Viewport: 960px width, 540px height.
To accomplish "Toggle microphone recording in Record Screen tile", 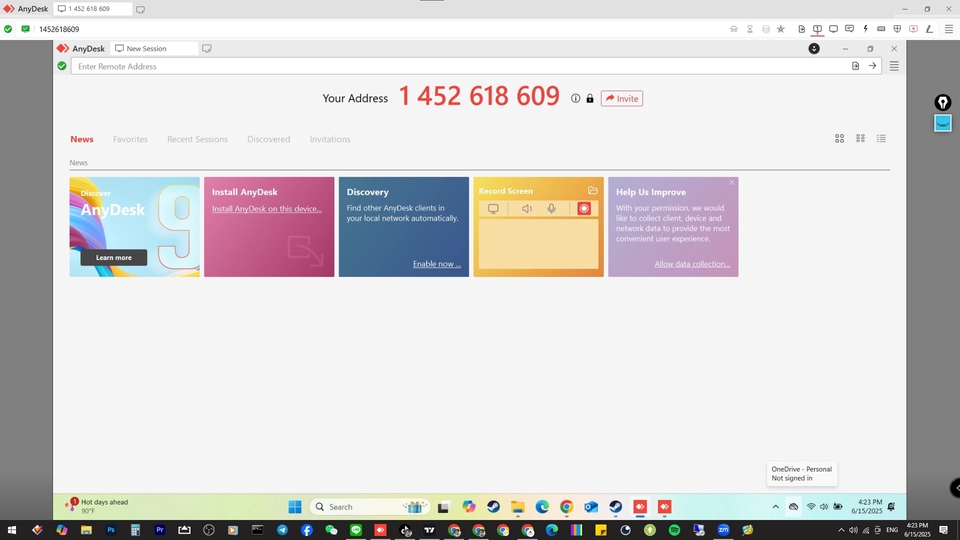I will (551, 209).
